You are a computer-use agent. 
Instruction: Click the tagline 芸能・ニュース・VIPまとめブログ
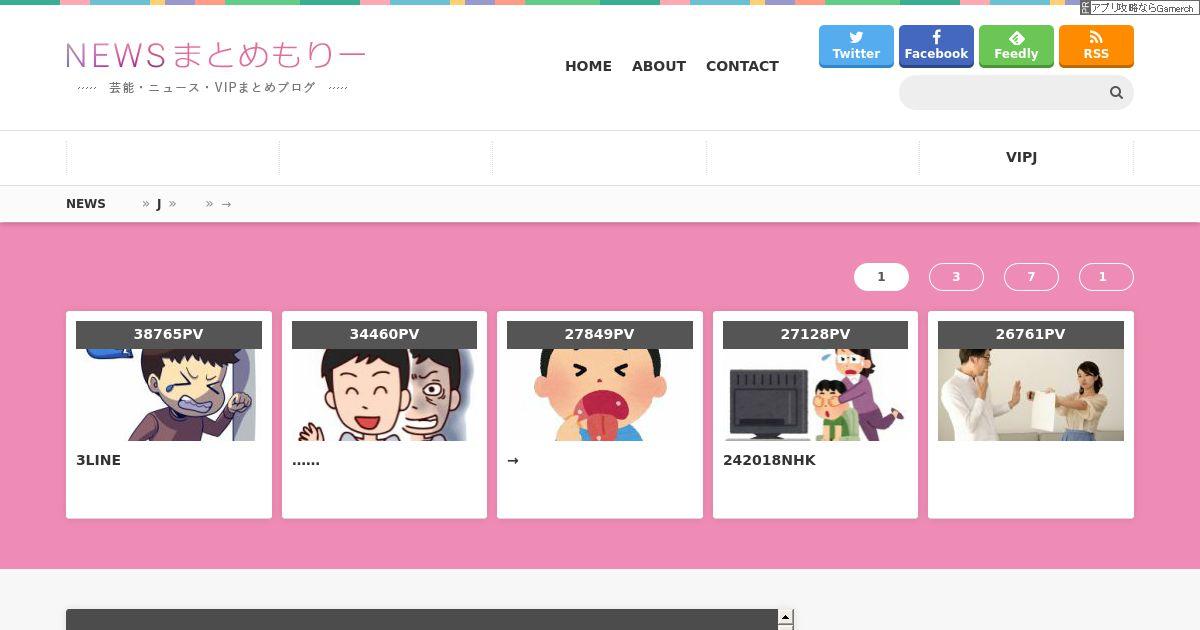click(x=212, y=88)
